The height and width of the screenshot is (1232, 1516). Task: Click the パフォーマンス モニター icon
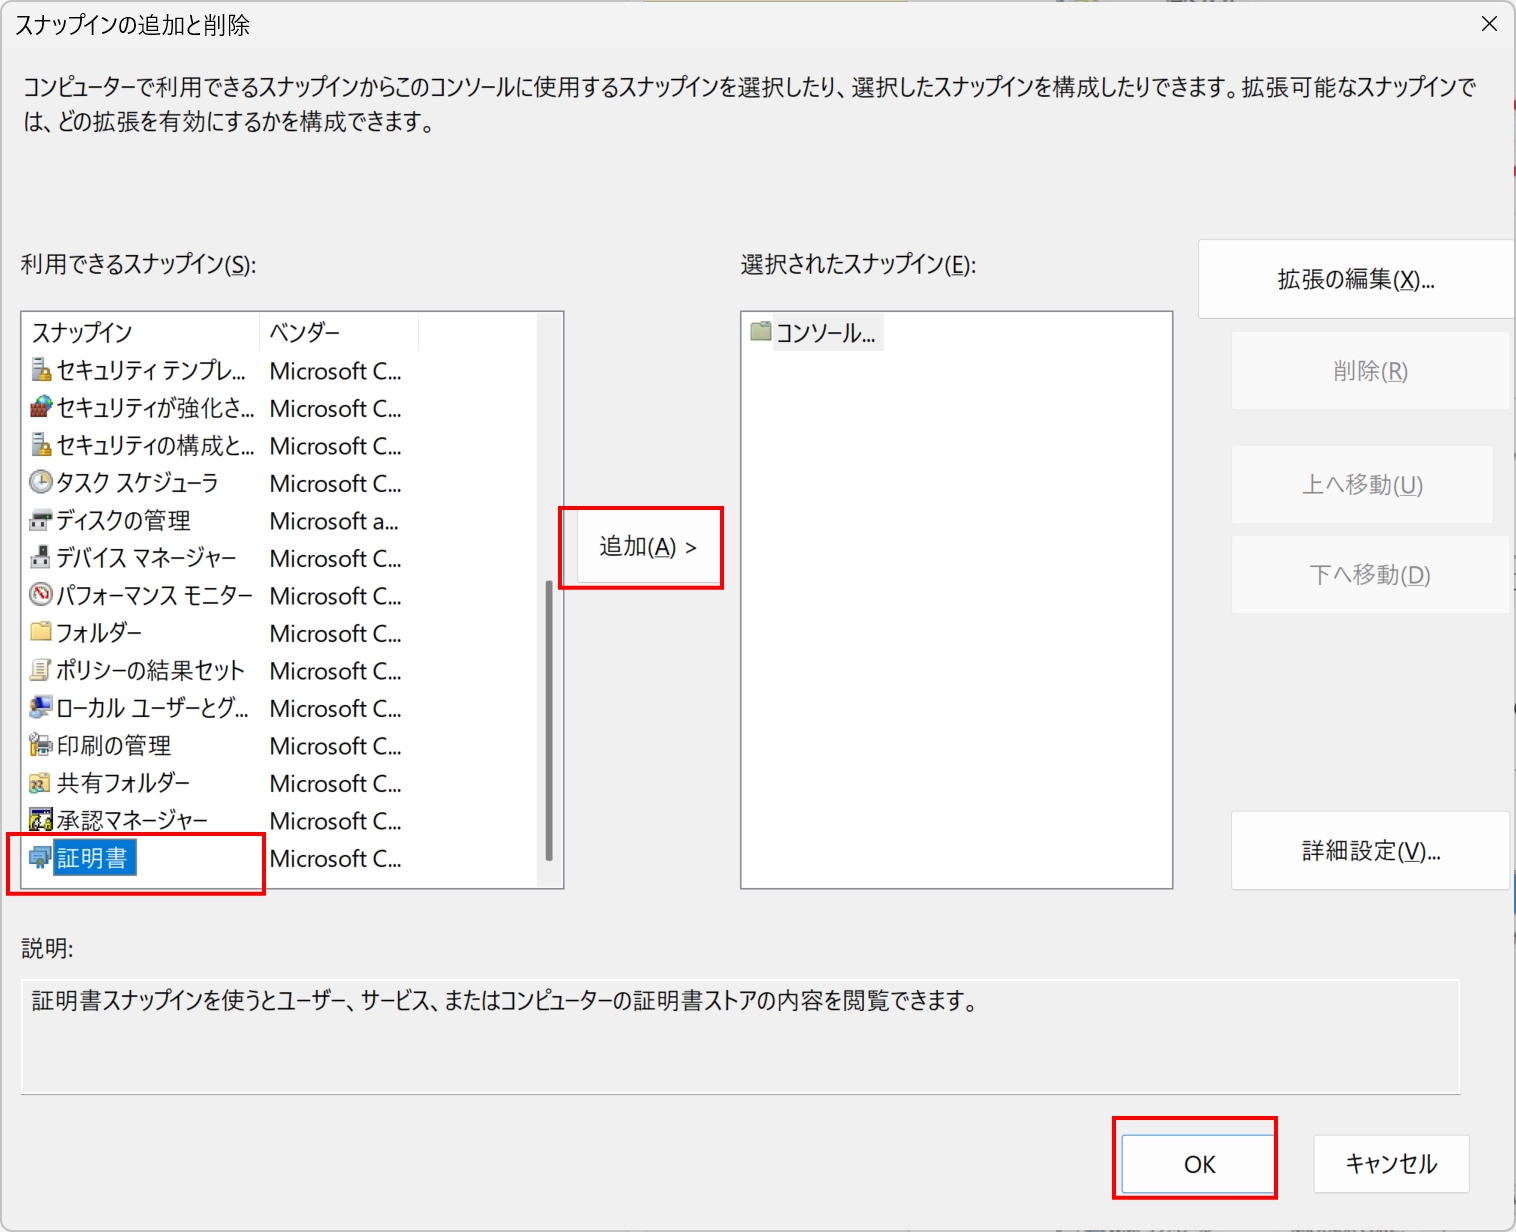point(41,596)
